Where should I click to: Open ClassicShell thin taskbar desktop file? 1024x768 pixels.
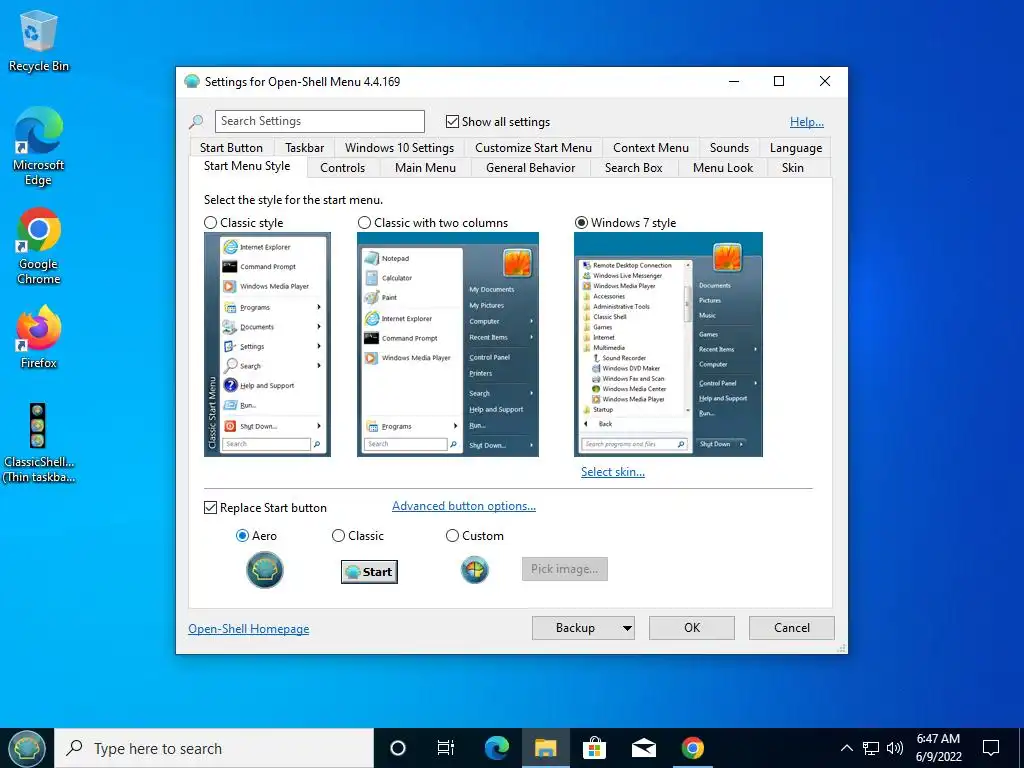(x=39, y=443)
